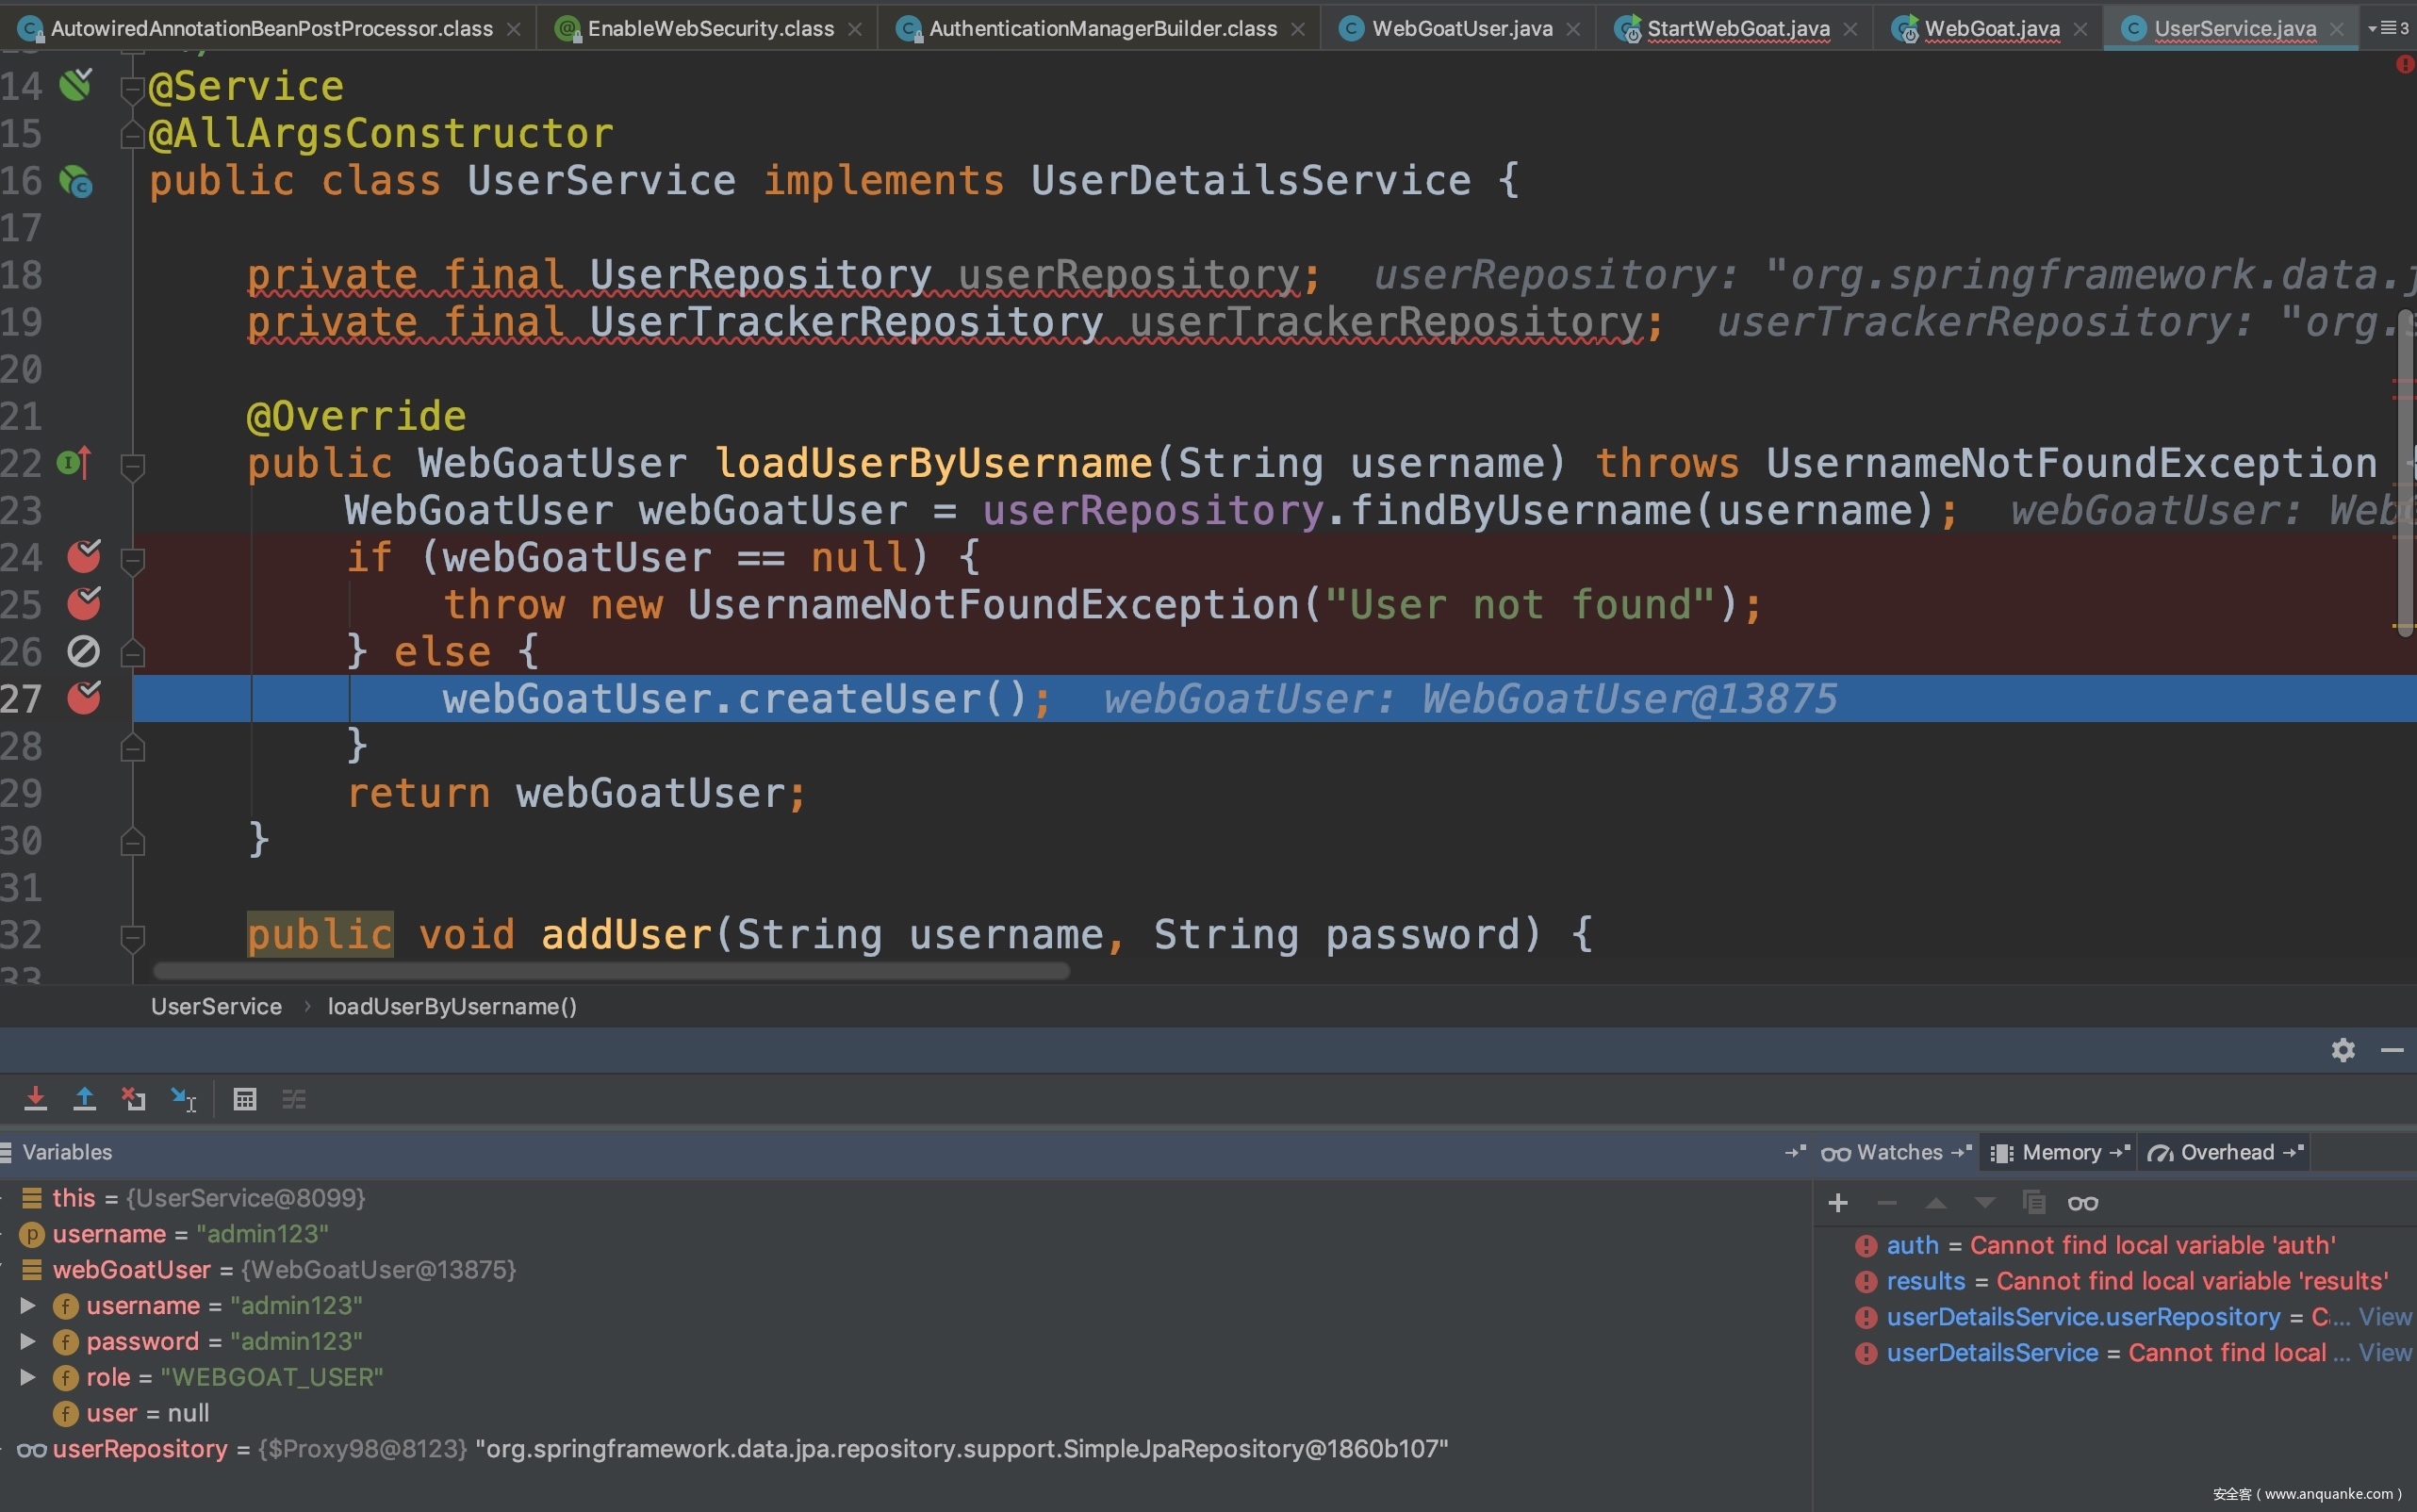The width and height of the screenshot is (2417, 1512).
Task: Select loadUserByUsername() in the breadcrumb bar
Action: (452, 1006)
